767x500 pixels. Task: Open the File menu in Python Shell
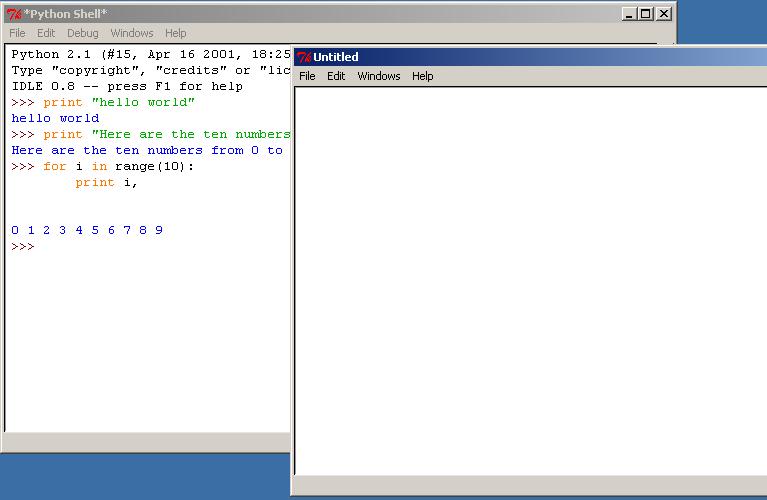click(x=17, y=33)
